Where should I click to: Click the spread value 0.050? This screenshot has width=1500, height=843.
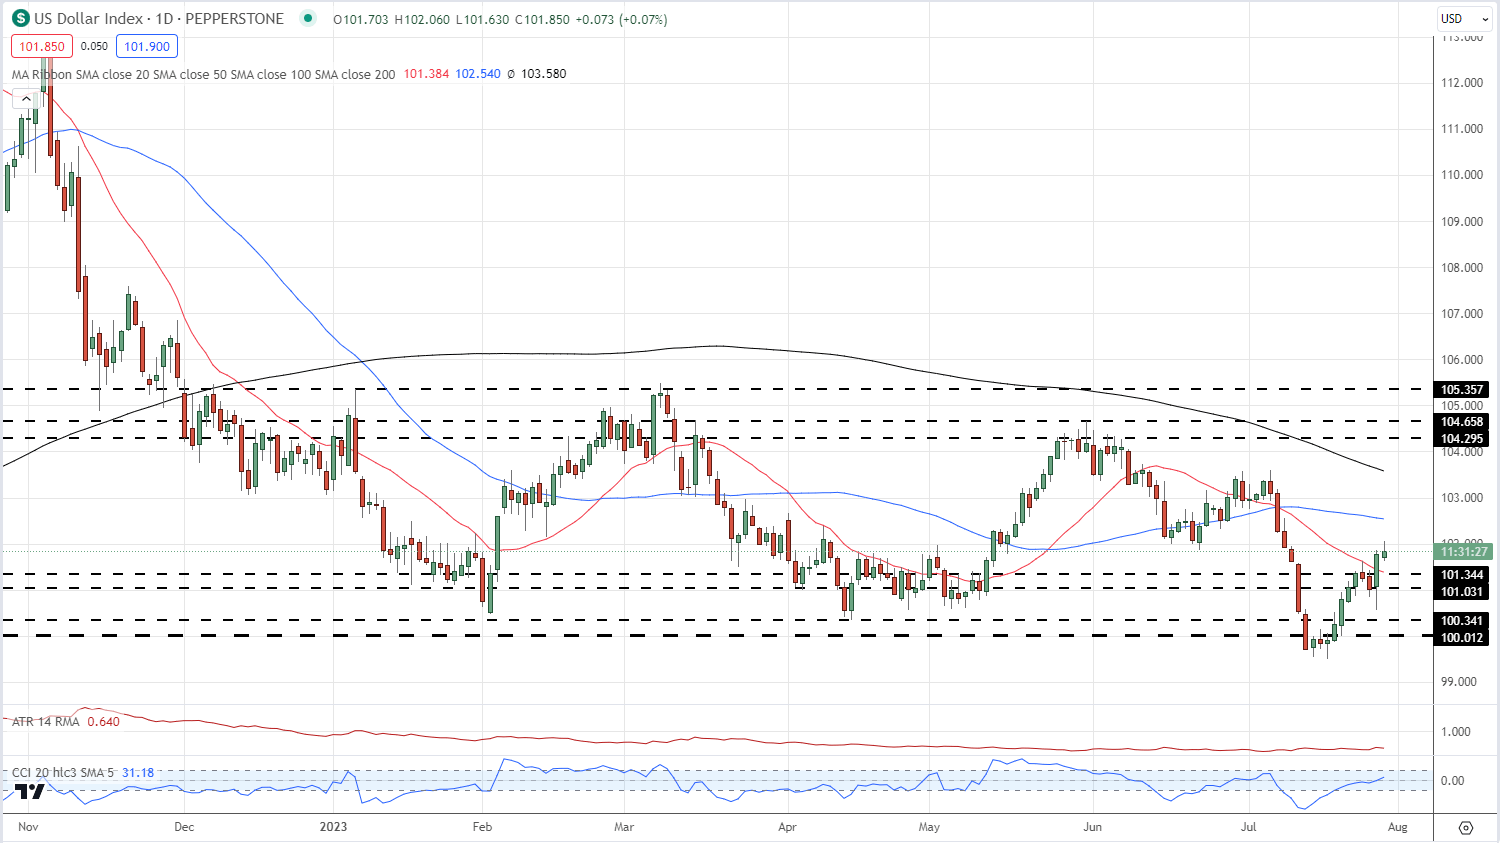[94, 46]
